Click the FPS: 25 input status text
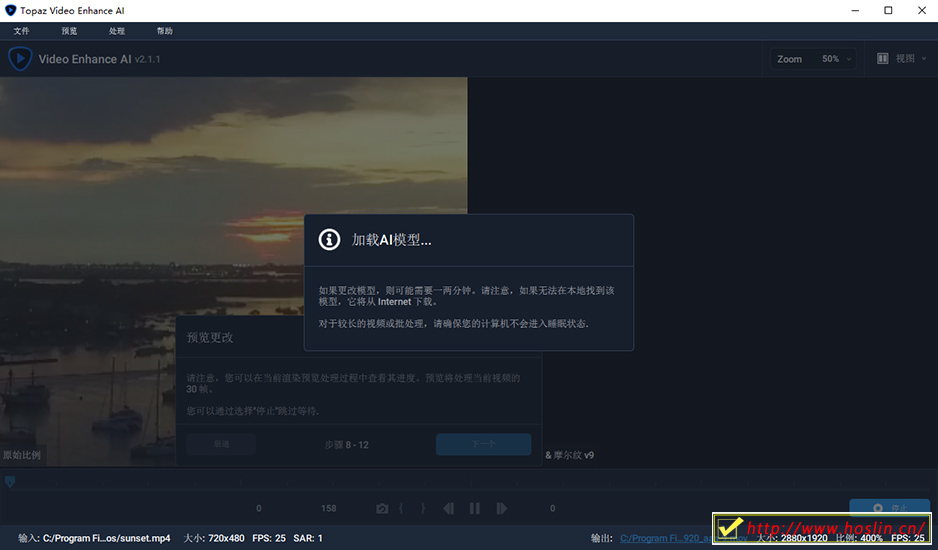 click(269, 538)
